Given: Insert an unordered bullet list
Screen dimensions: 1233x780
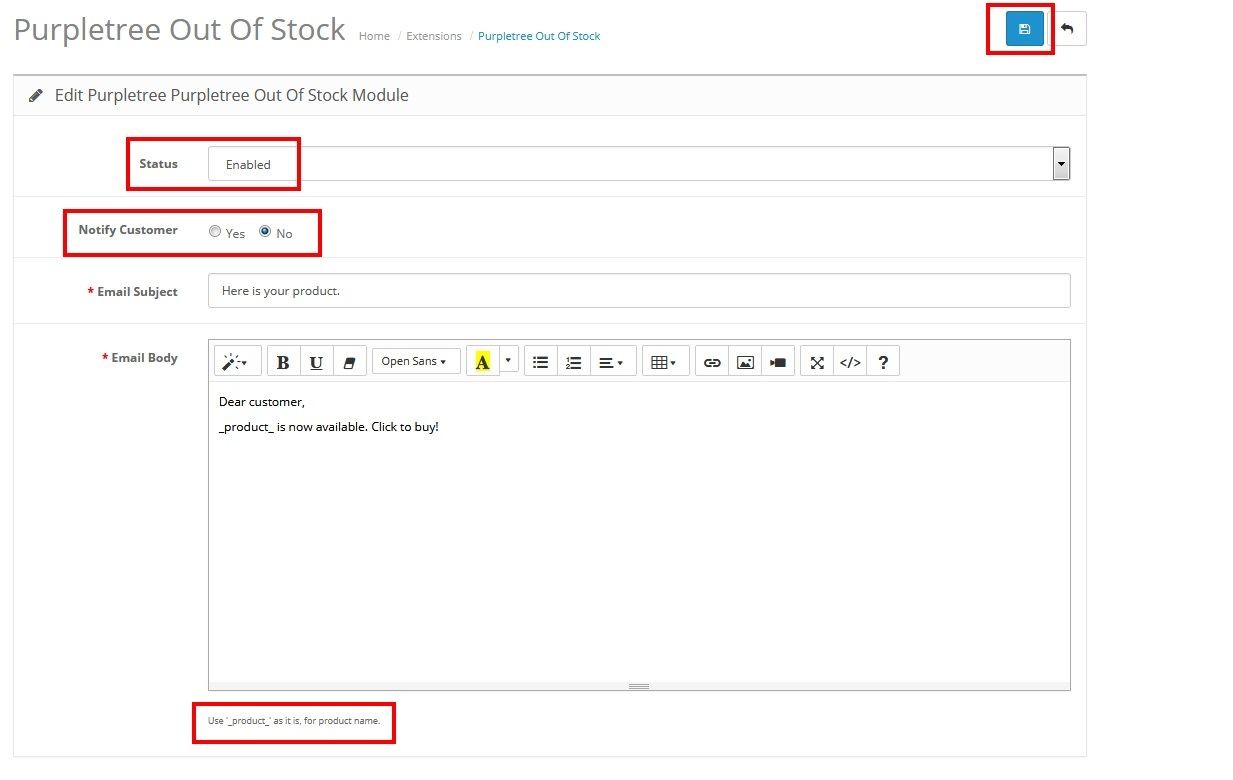Looking at the screenshot, I should 541,362.
